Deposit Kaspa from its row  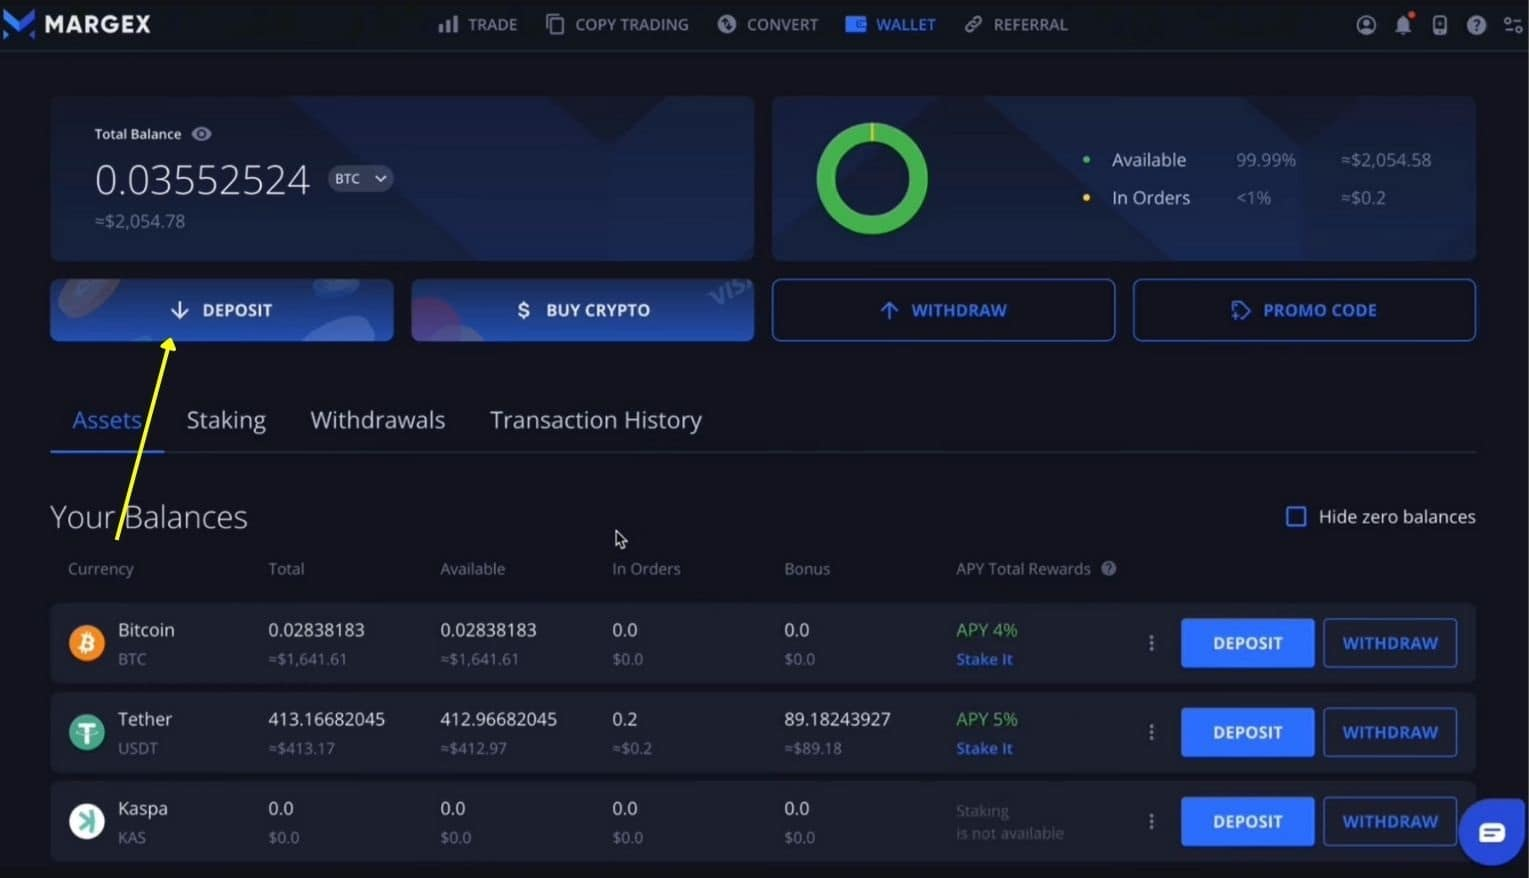(x=1247, y=821)
